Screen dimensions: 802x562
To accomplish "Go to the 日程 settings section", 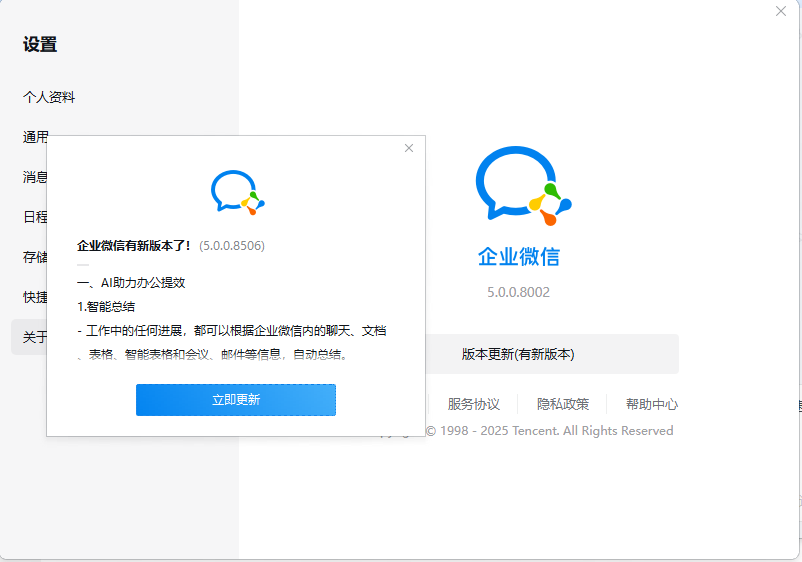I will (x=34, y=217).
